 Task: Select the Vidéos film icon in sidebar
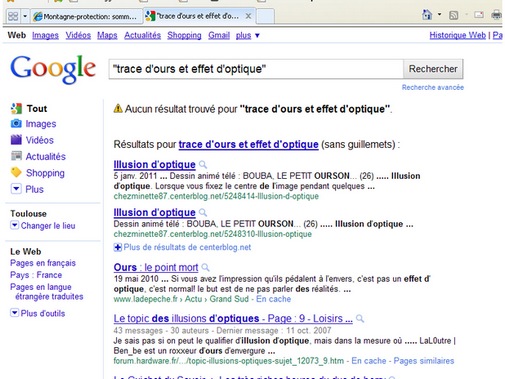tap(16, 140)
